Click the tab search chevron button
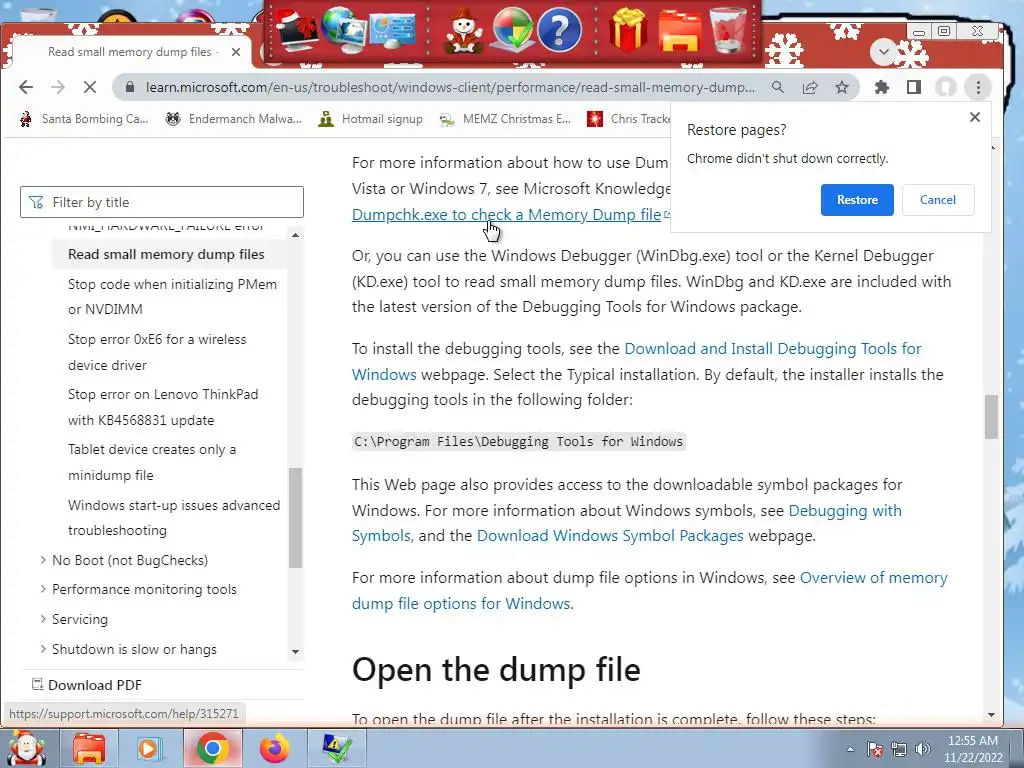 pyautogui.click(x=884, y=52)
